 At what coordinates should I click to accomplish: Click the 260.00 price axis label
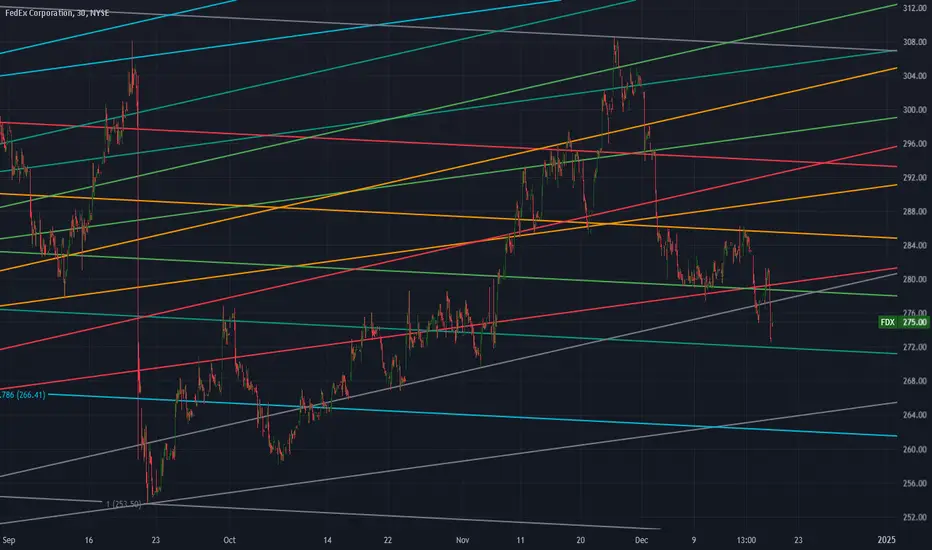click(x=915, y=450)
